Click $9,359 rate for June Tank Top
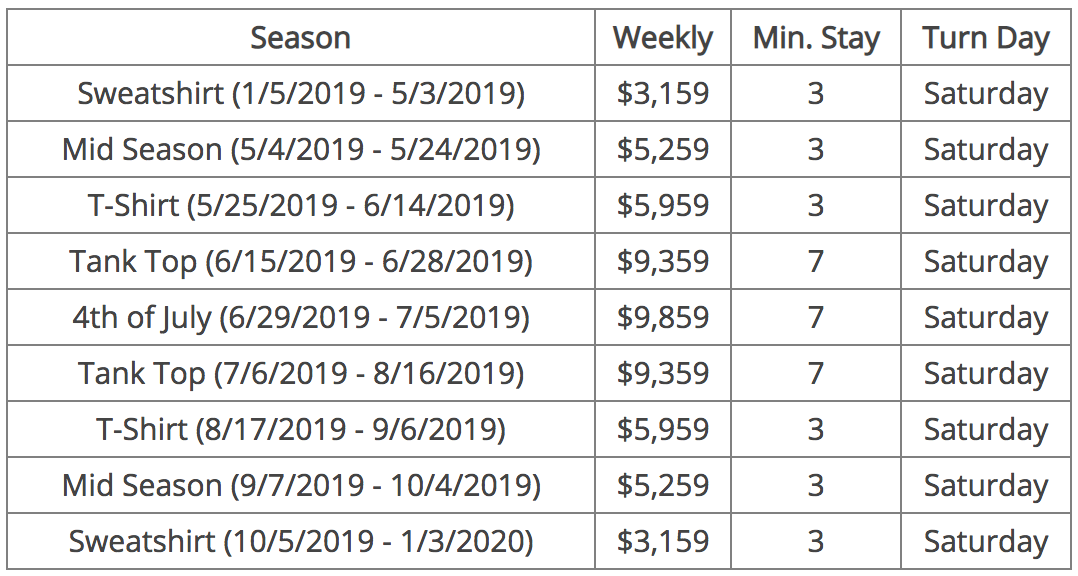The height and width of the screenshot is (576, 1078). click(x=663, y=262)
